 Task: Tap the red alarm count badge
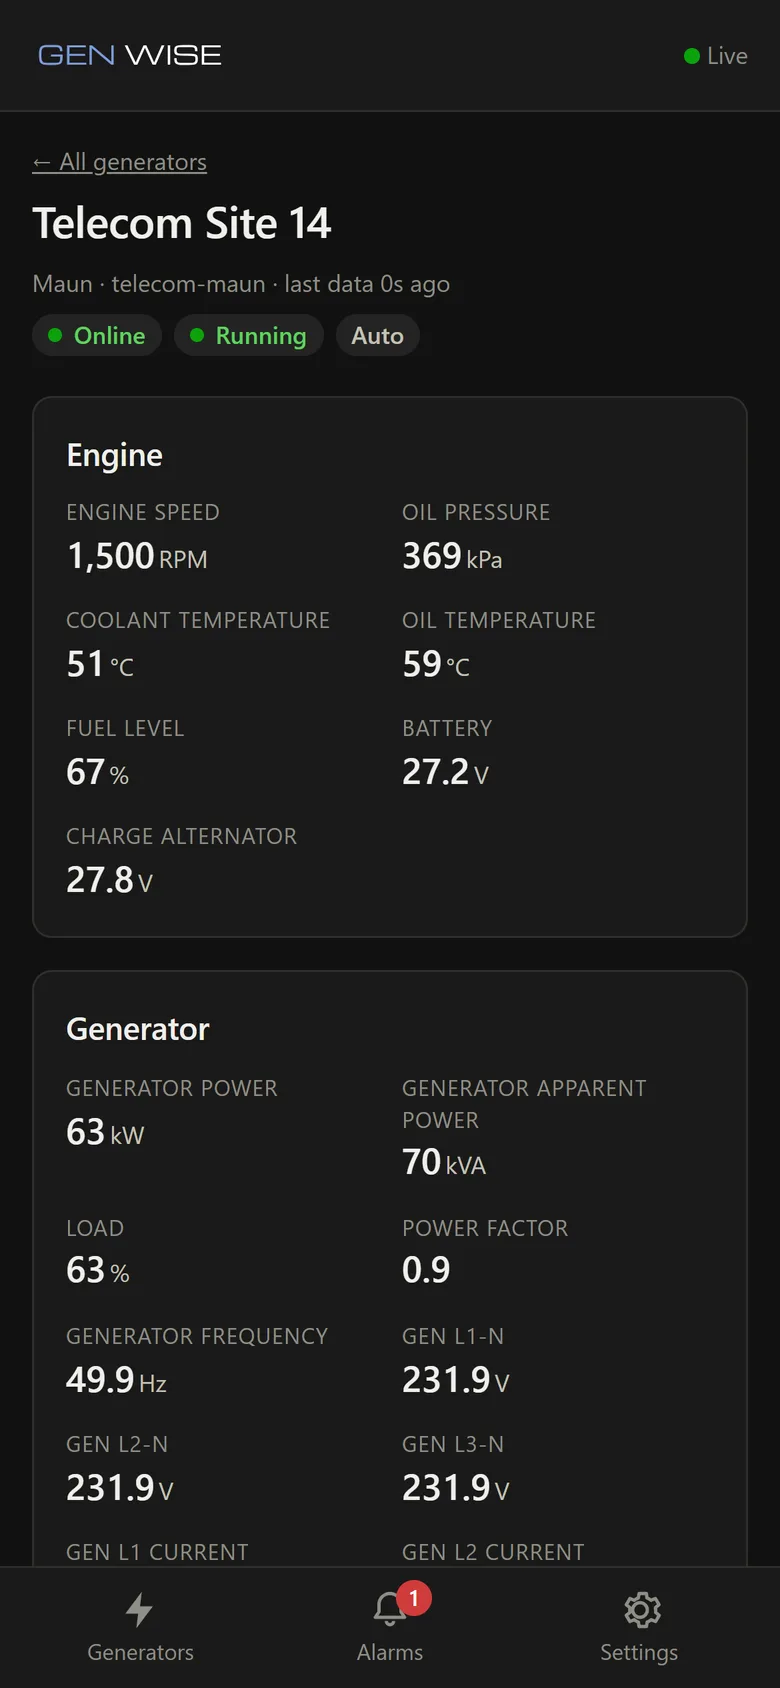coord(414,1598)
